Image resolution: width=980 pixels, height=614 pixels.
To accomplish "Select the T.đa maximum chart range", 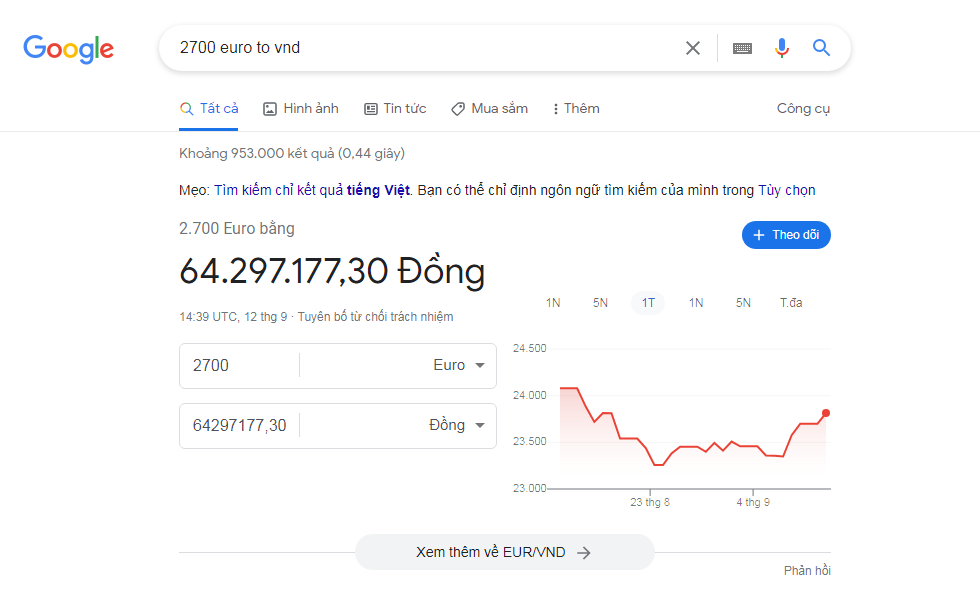I will click(791, 303).
